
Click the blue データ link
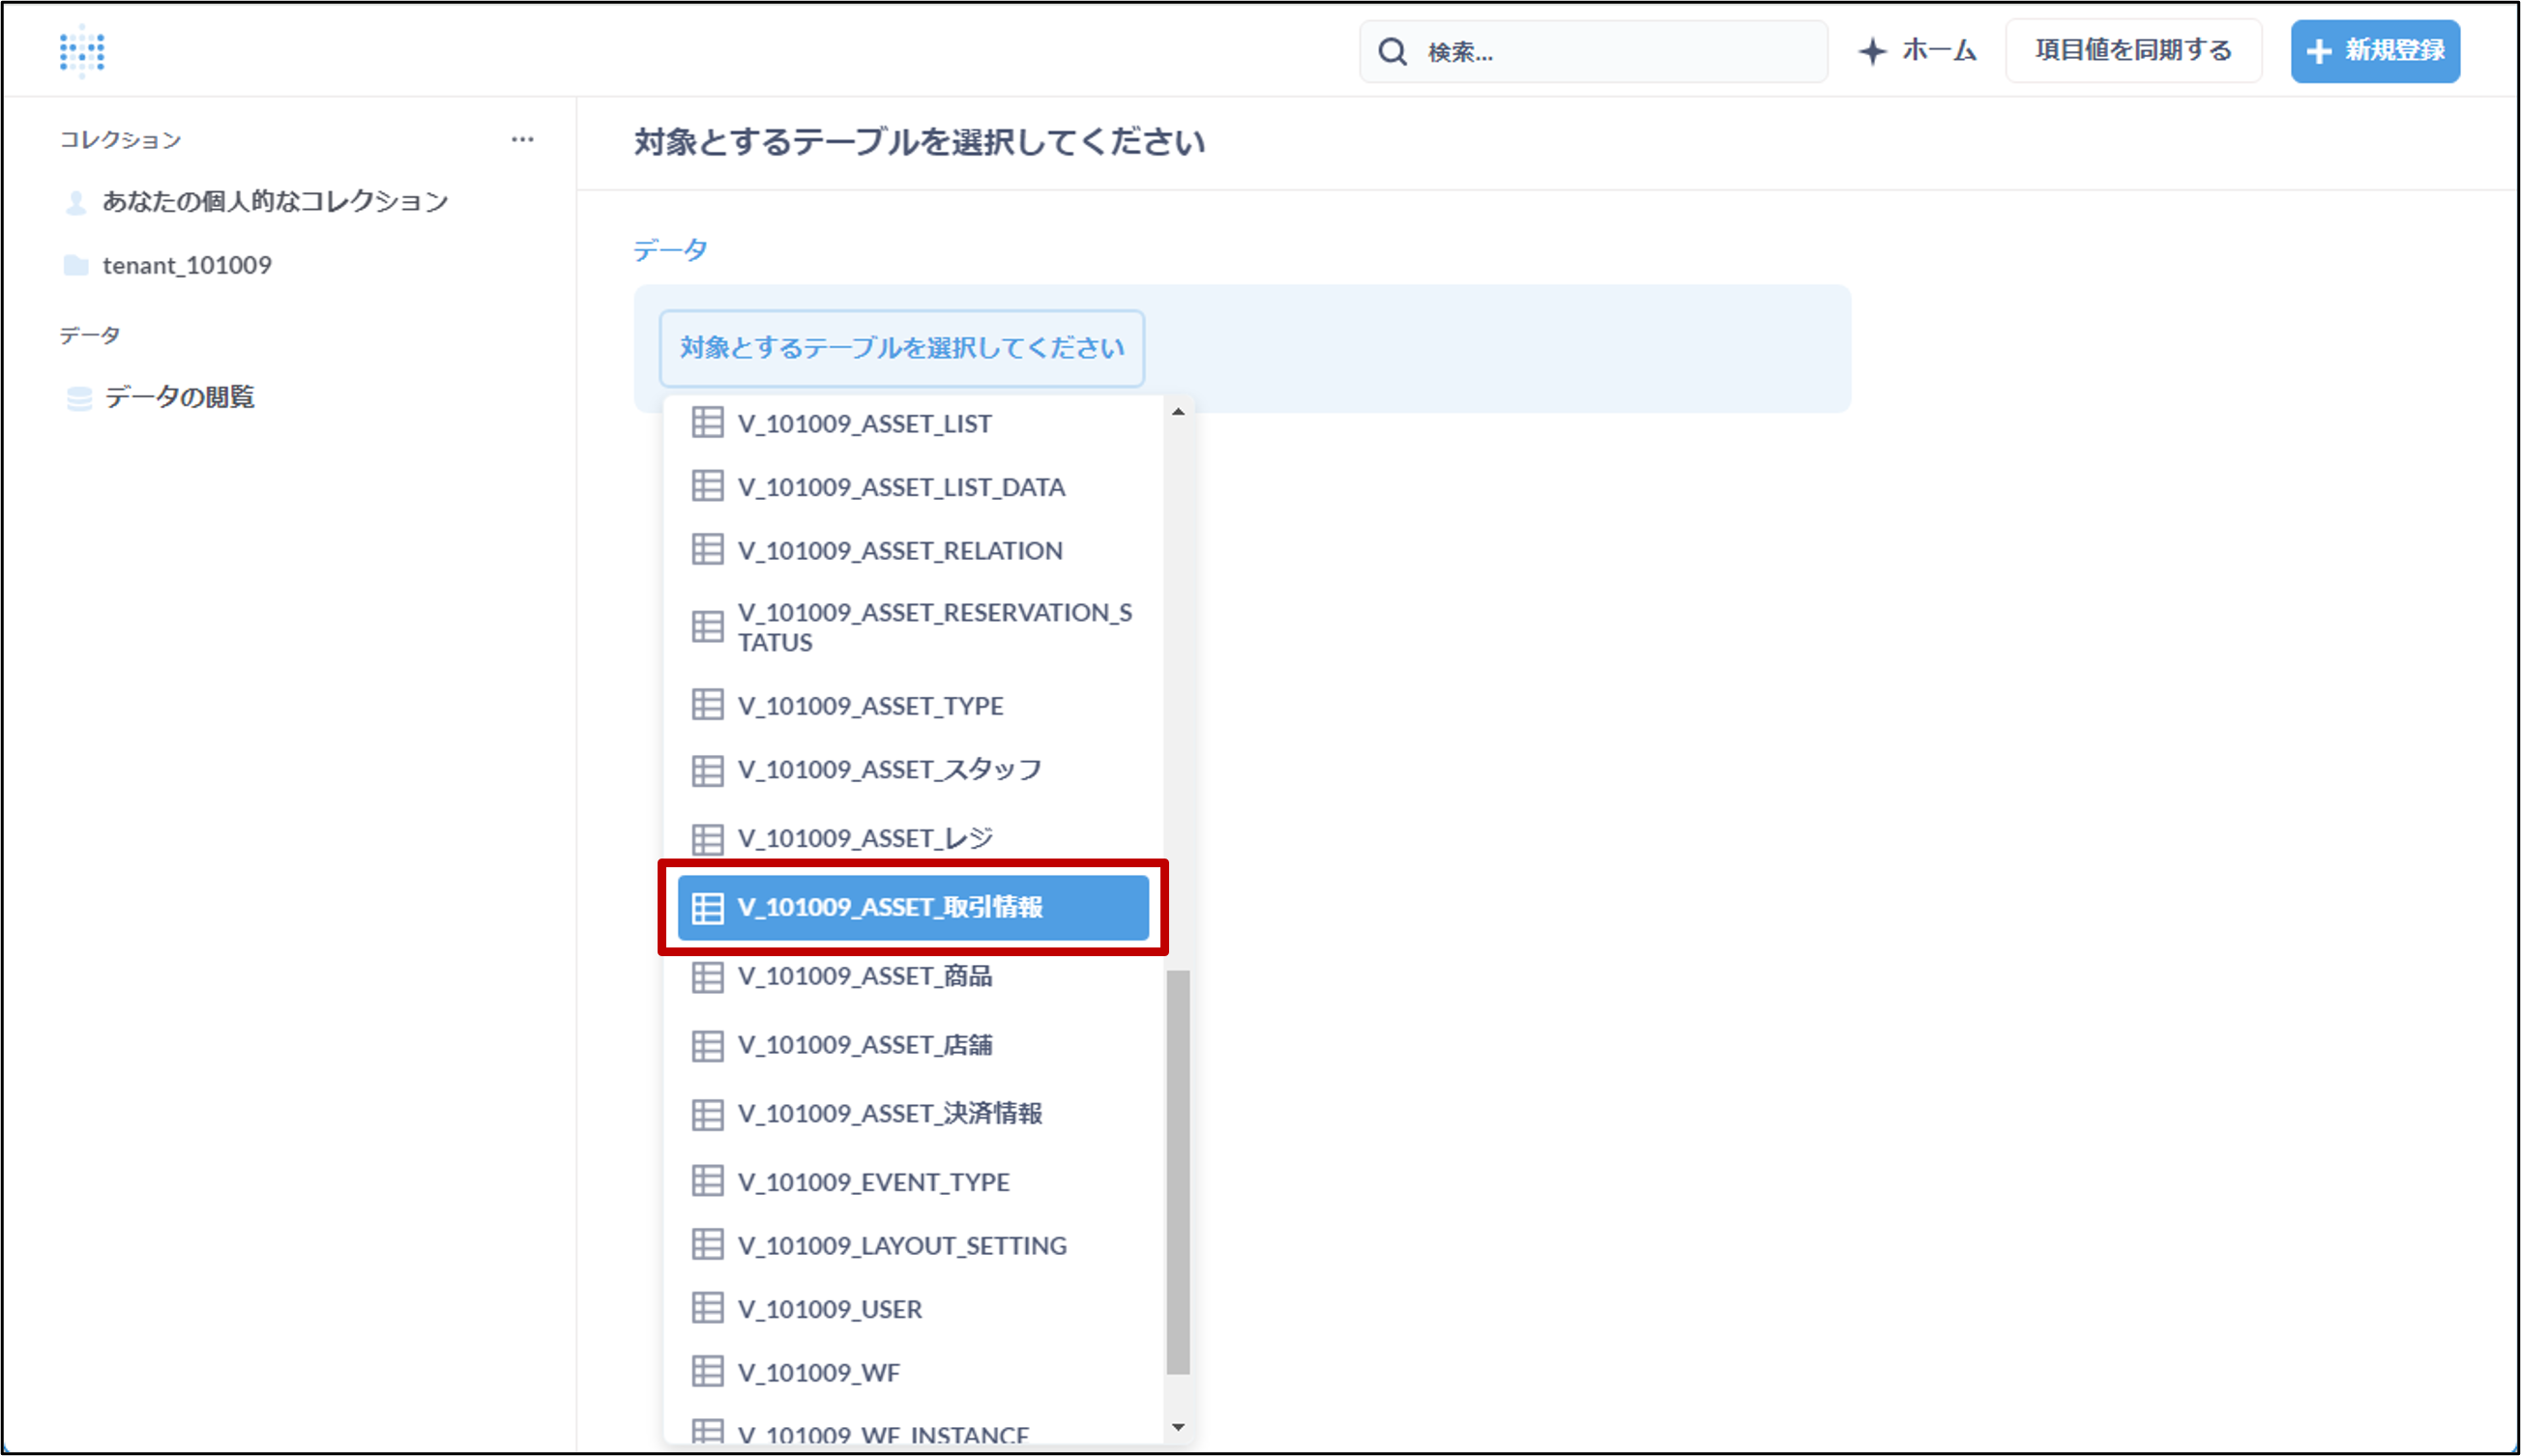(670, 250)
